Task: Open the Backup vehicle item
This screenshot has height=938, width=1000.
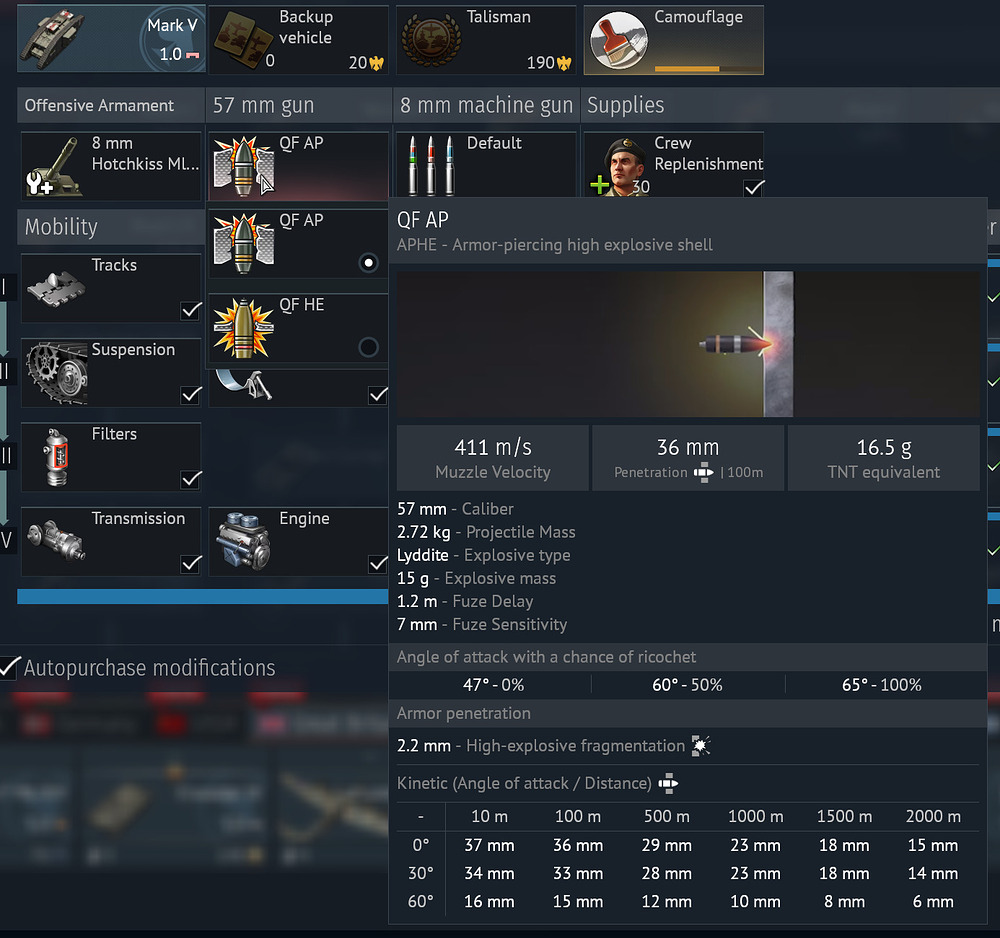Action: [244, 40]
